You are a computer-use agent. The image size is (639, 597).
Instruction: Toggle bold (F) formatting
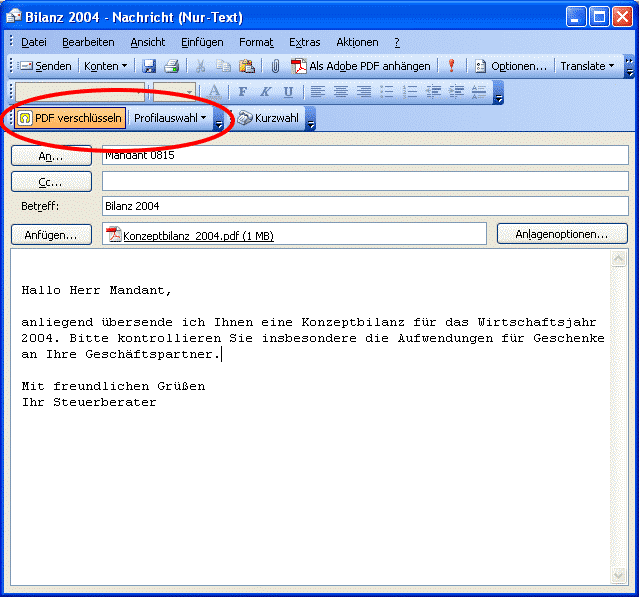[x=242, y=92]
